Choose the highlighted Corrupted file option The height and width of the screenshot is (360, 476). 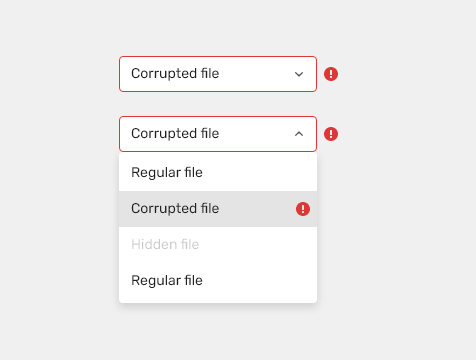(x=218, y=209)
